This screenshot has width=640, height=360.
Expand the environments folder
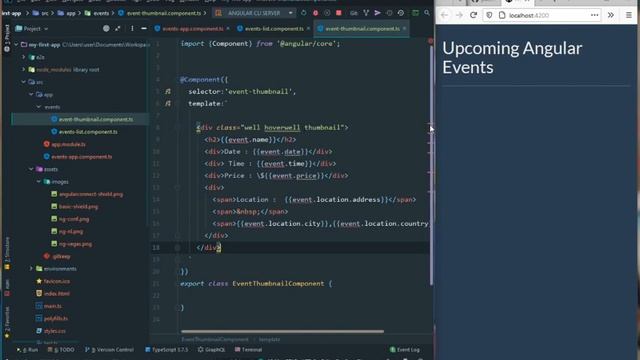31,269
